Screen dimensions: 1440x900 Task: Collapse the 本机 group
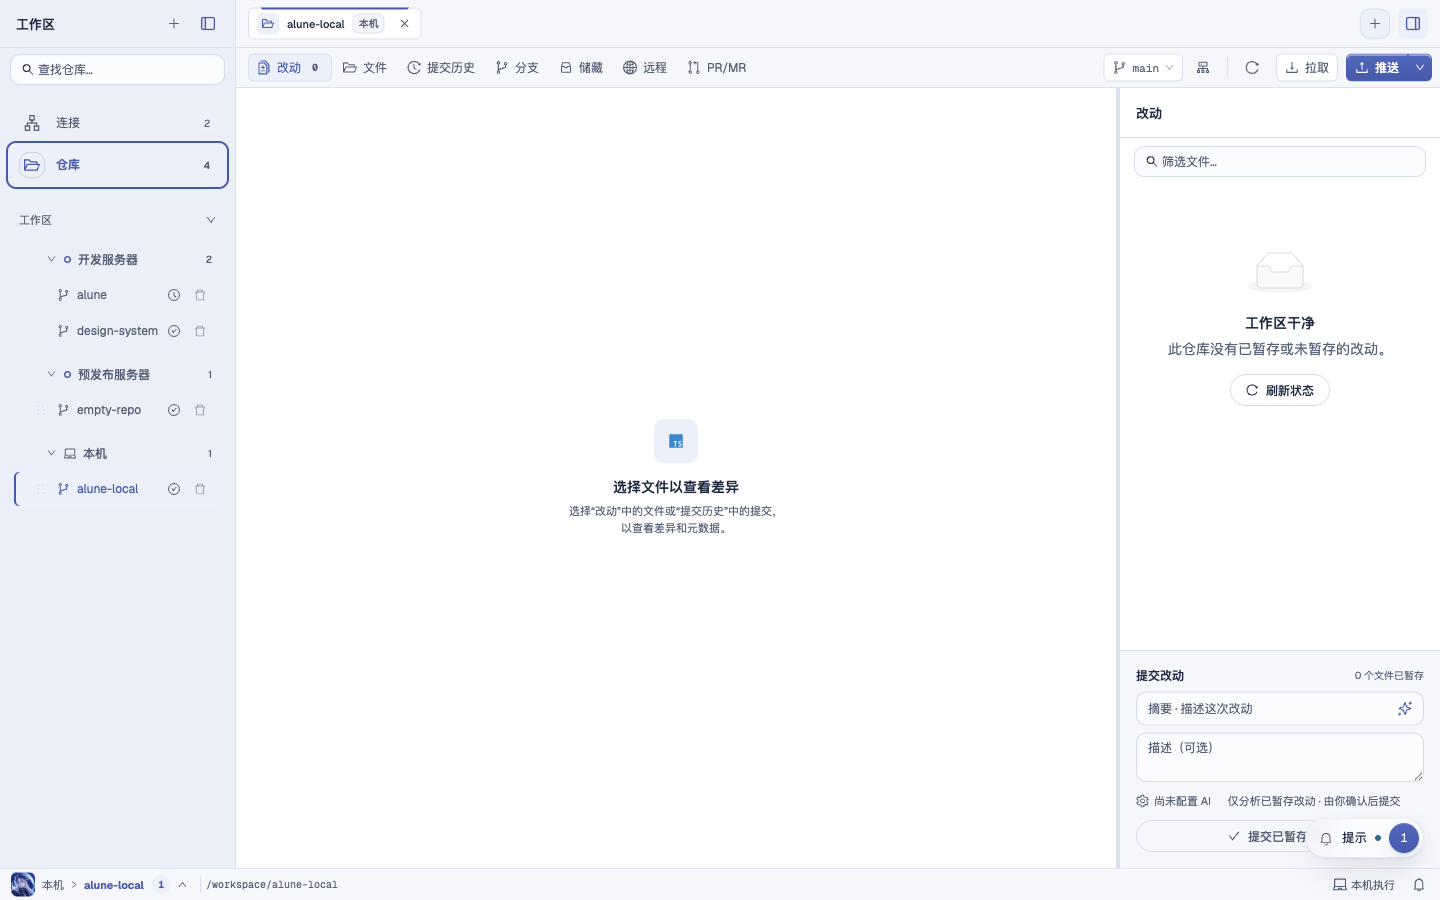[51, 453]
